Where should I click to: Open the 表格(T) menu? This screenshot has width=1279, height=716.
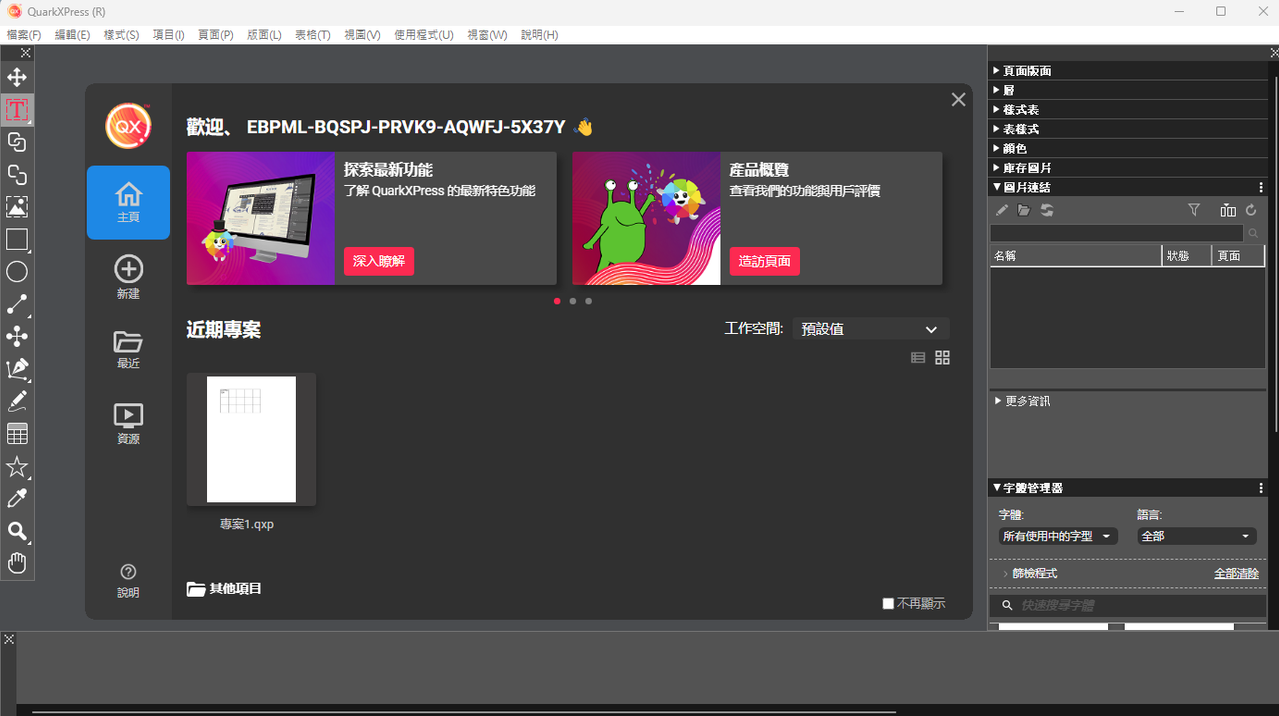coord(312,35)
